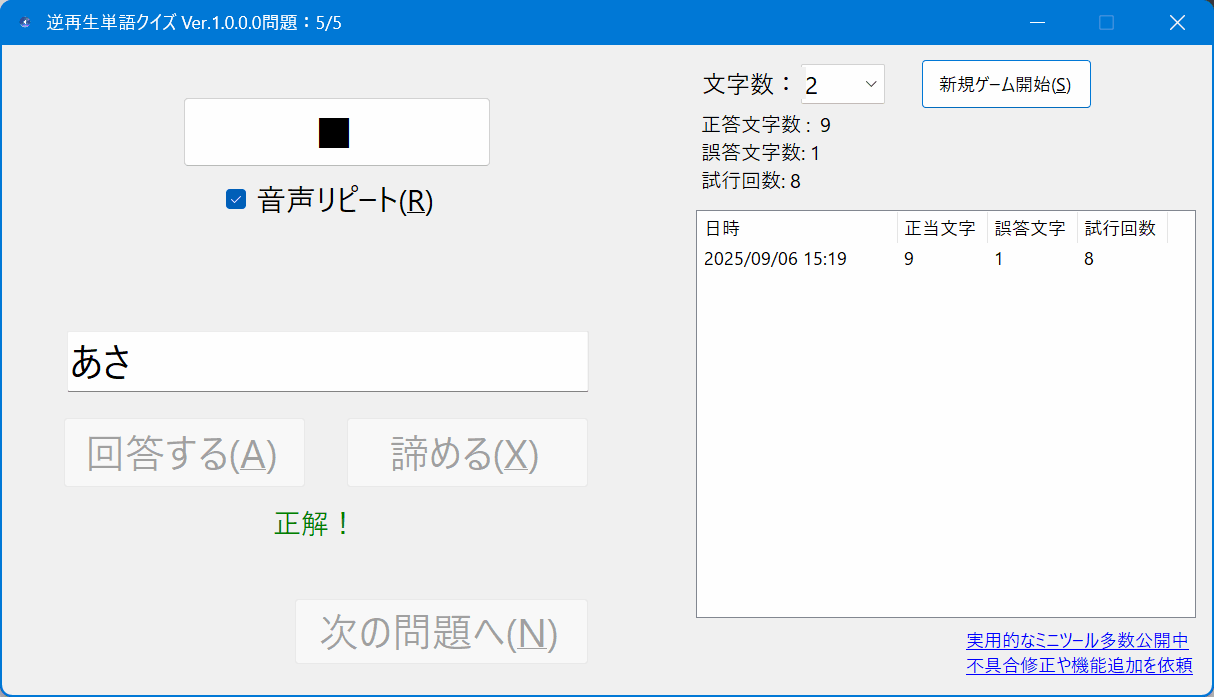Click the 誤答文字数: 1 label
This screenshot has width=1214, height=697.
(x=761, y=153)
